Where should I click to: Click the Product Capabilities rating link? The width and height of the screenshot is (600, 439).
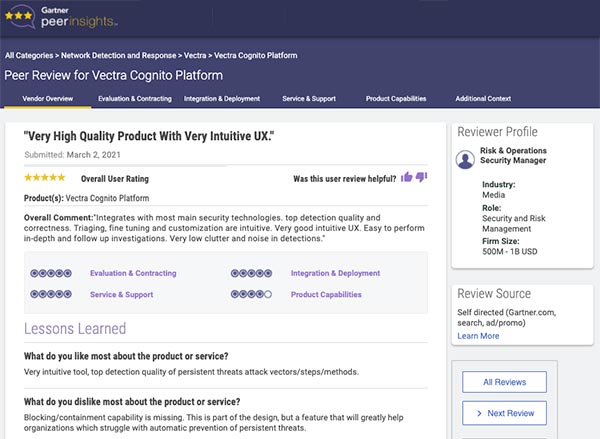(x=326, y=295)
